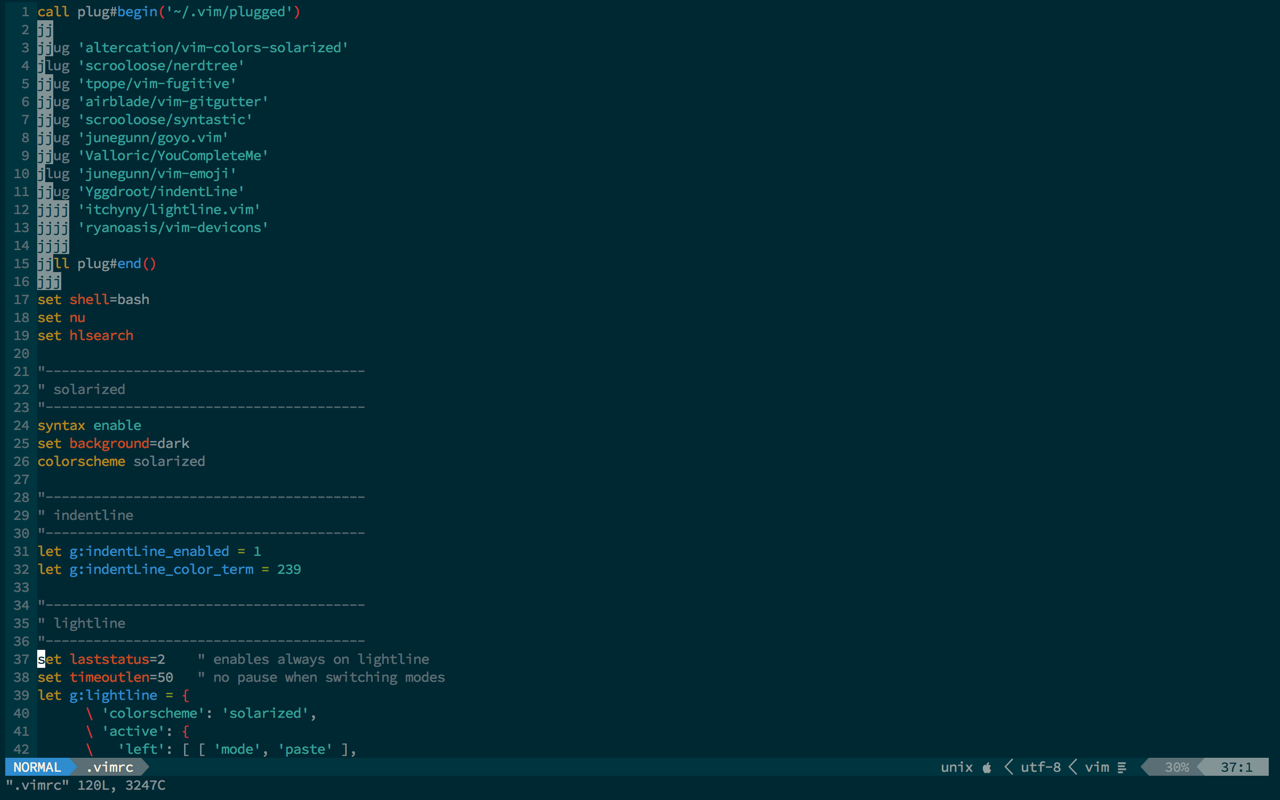Click the 'hlsearch' option on line 19
Screen dimensions: 1280x800
coord(102,335)
